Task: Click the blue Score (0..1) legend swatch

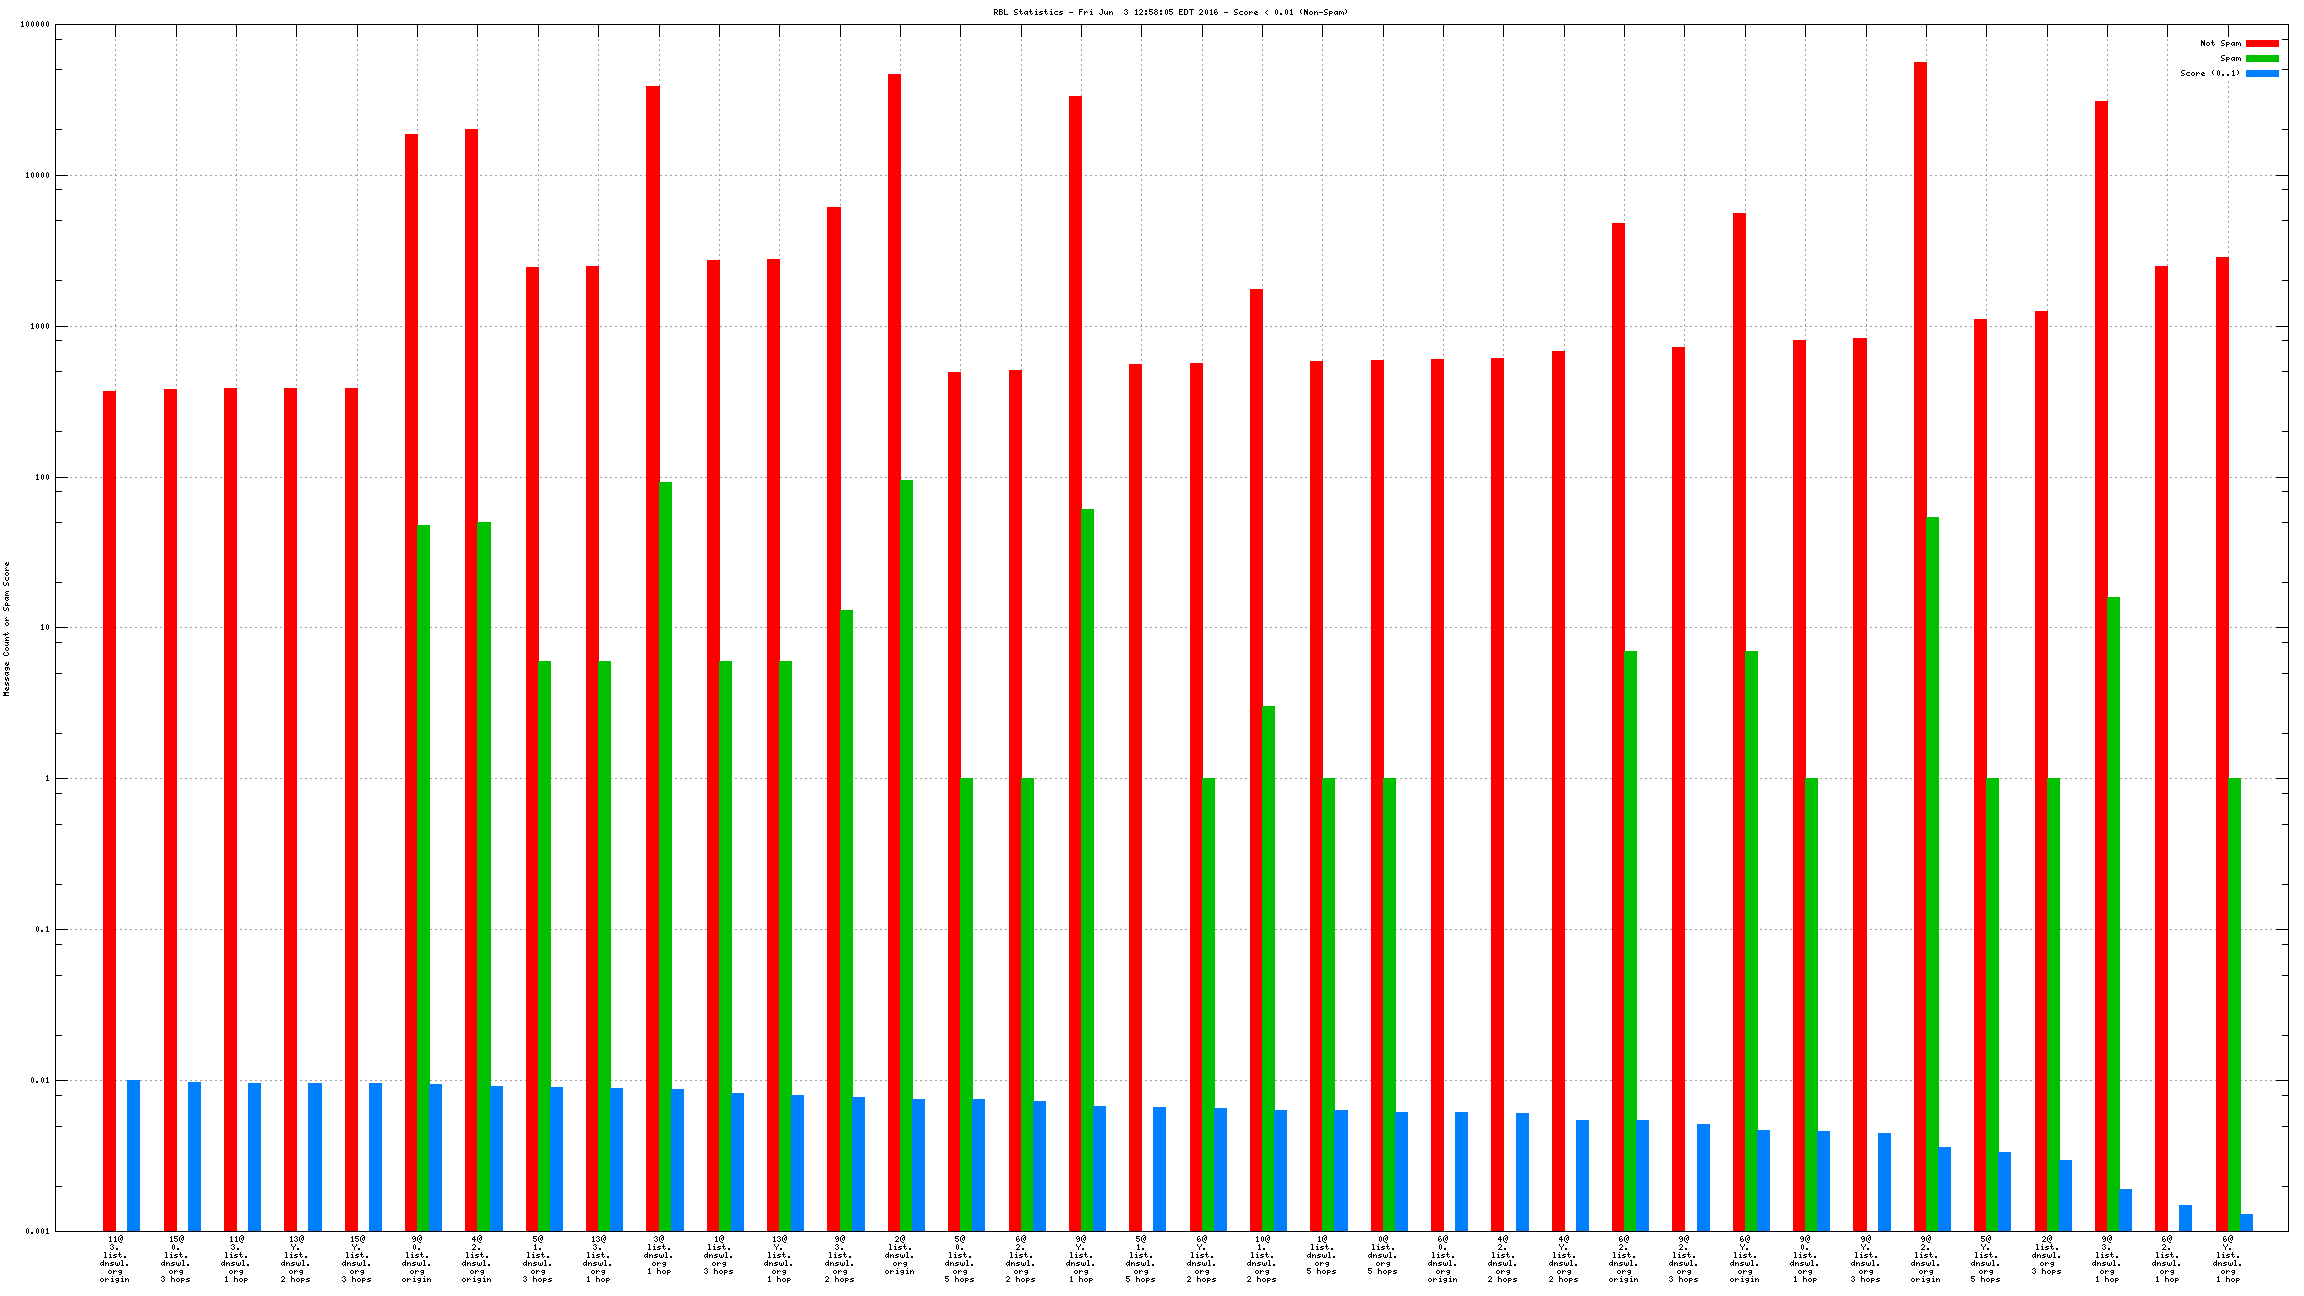Action: pyautogui.click(x=2262, y=73)
